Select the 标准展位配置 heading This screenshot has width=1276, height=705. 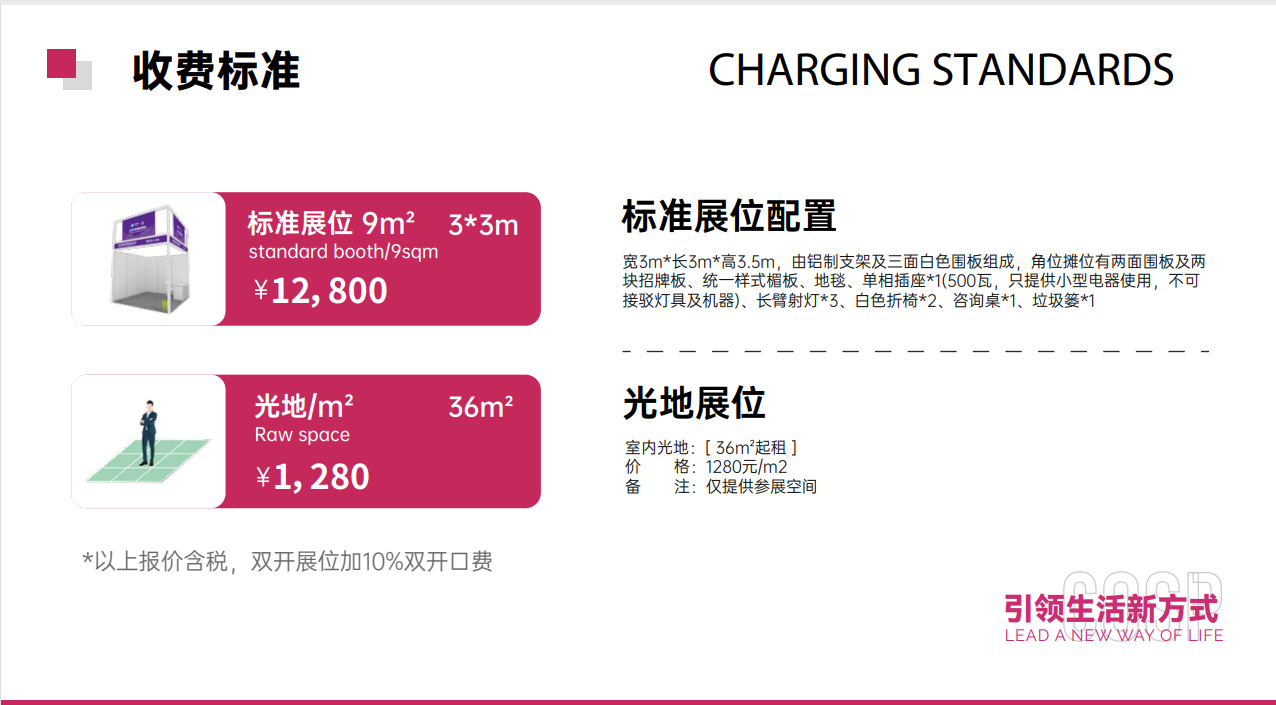pos(729,216)
